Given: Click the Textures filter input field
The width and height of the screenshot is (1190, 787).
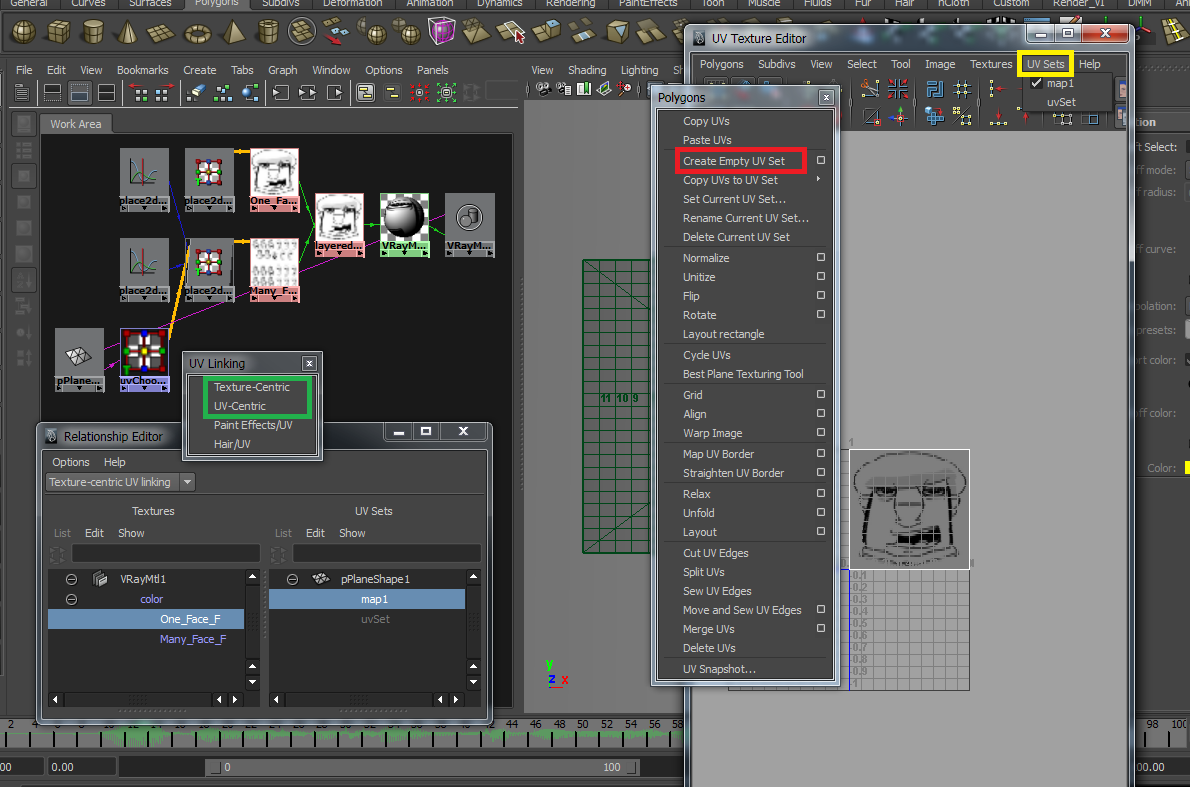Looking at the screenshot, I should click(x=165, y=553).
